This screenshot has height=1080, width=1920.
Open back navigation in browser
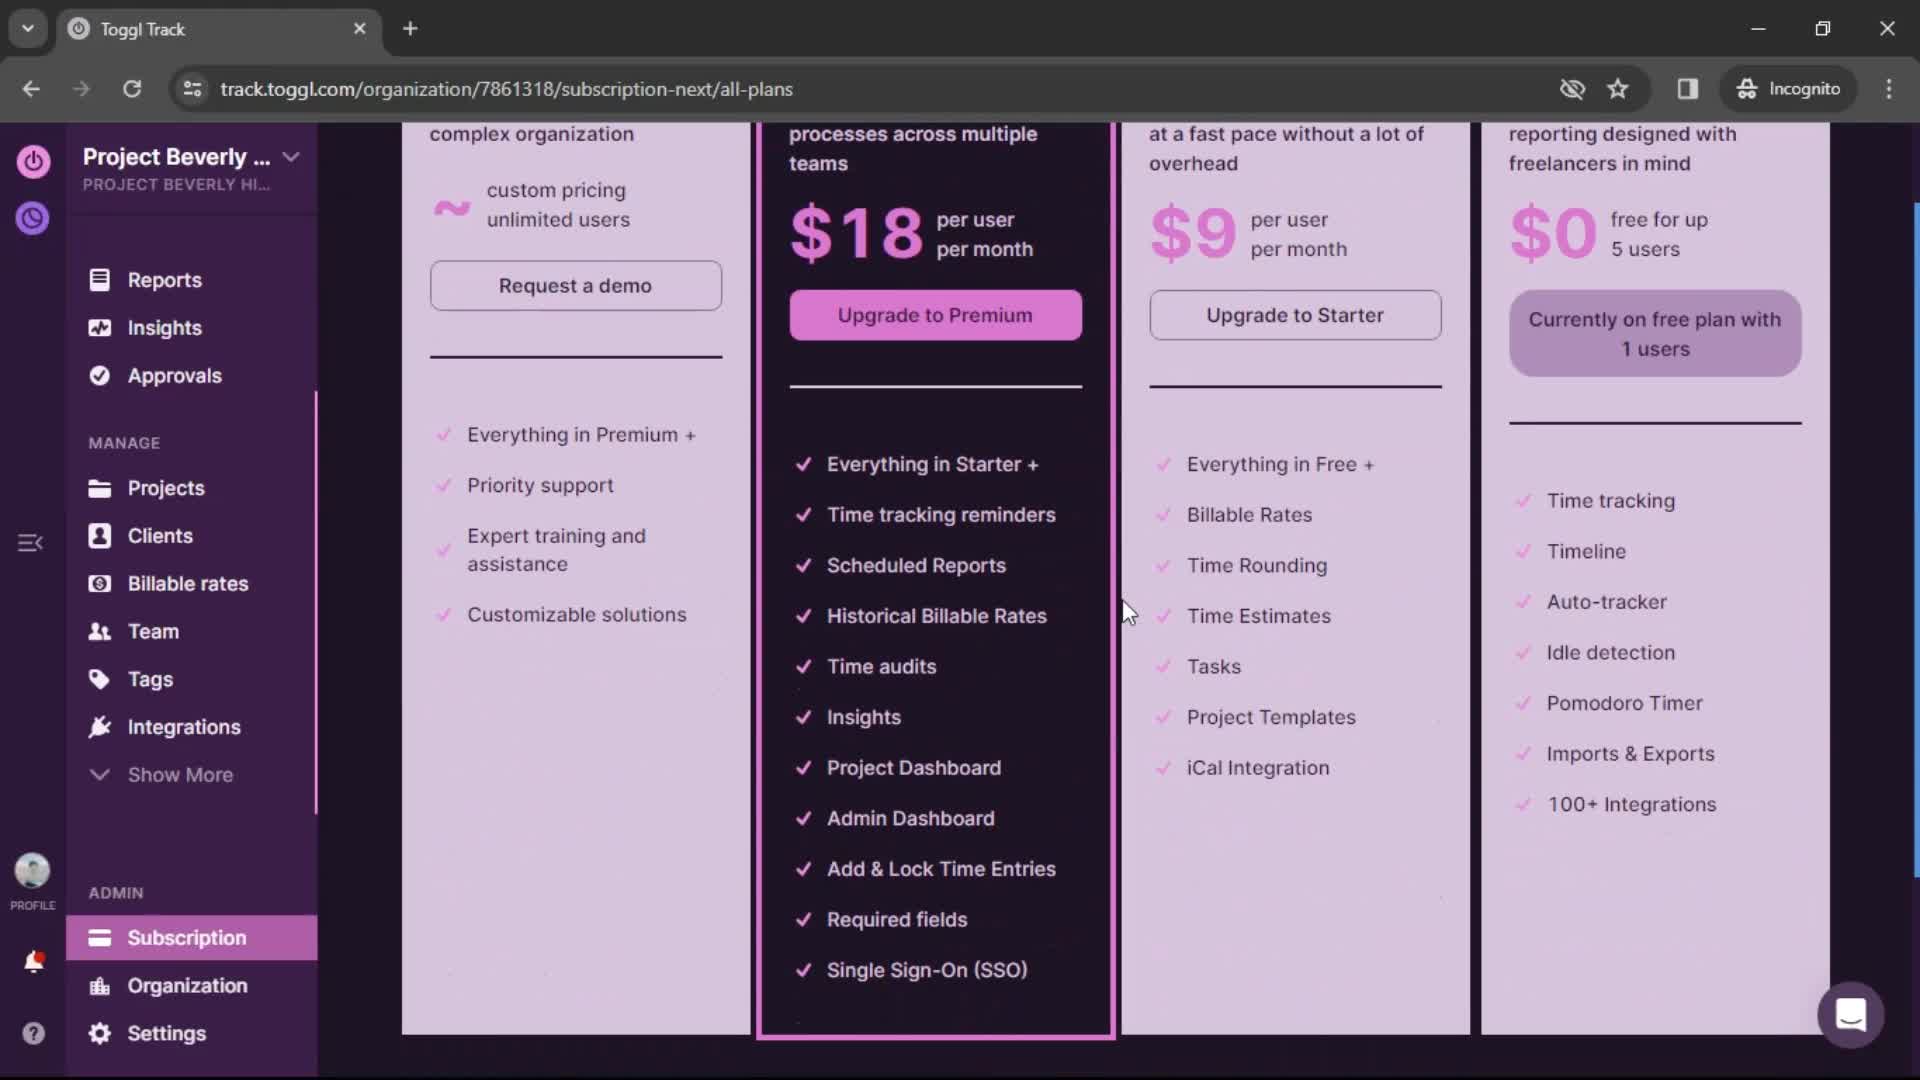click(x=32, y=88)
